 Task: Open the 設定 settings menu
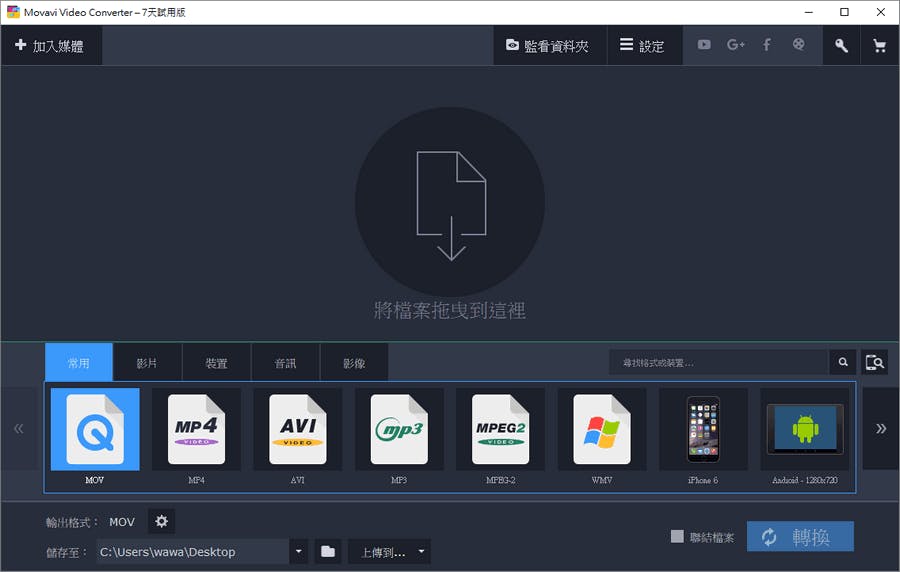pos(644,45)
